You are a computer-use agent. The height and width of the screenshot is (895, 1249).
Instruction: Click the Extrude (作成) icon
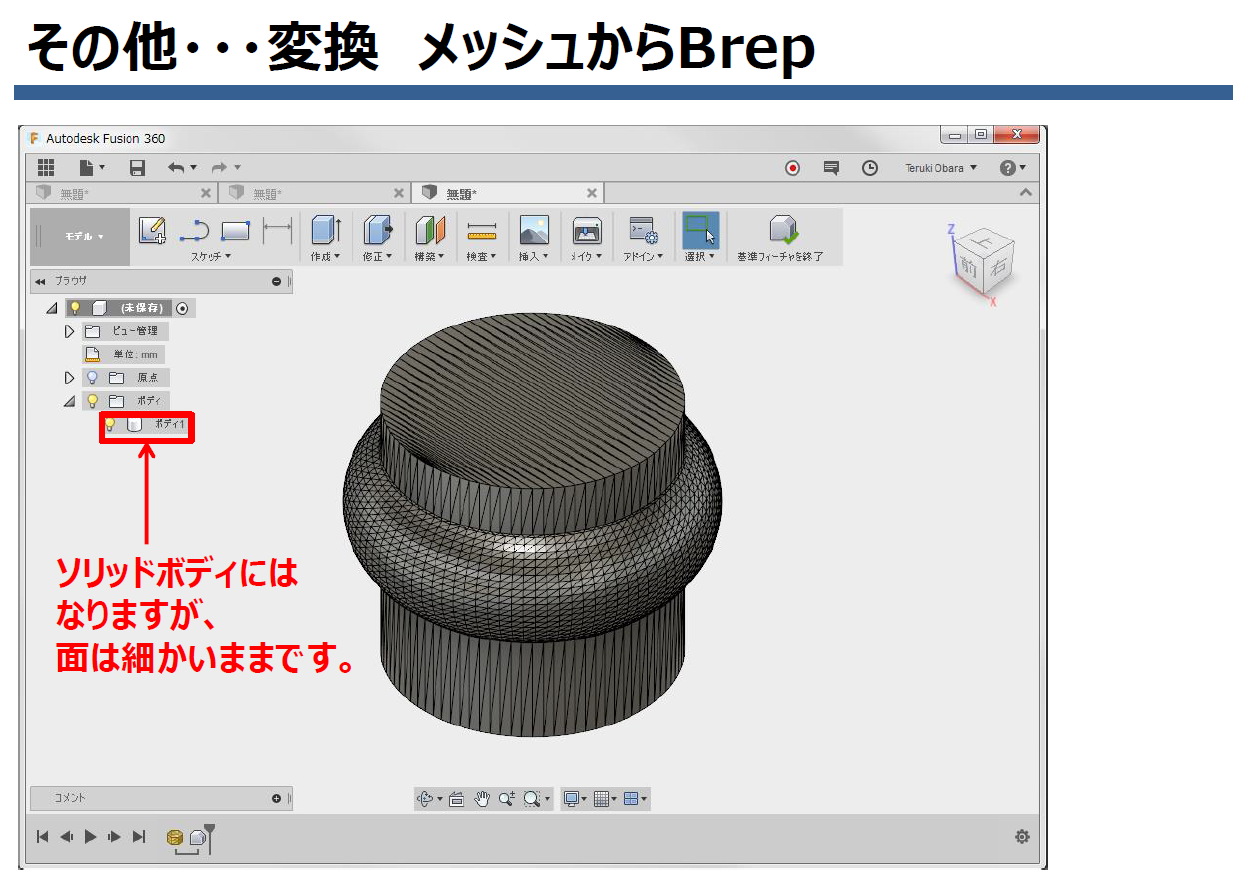pyautogui.click(x=326, y=231)
